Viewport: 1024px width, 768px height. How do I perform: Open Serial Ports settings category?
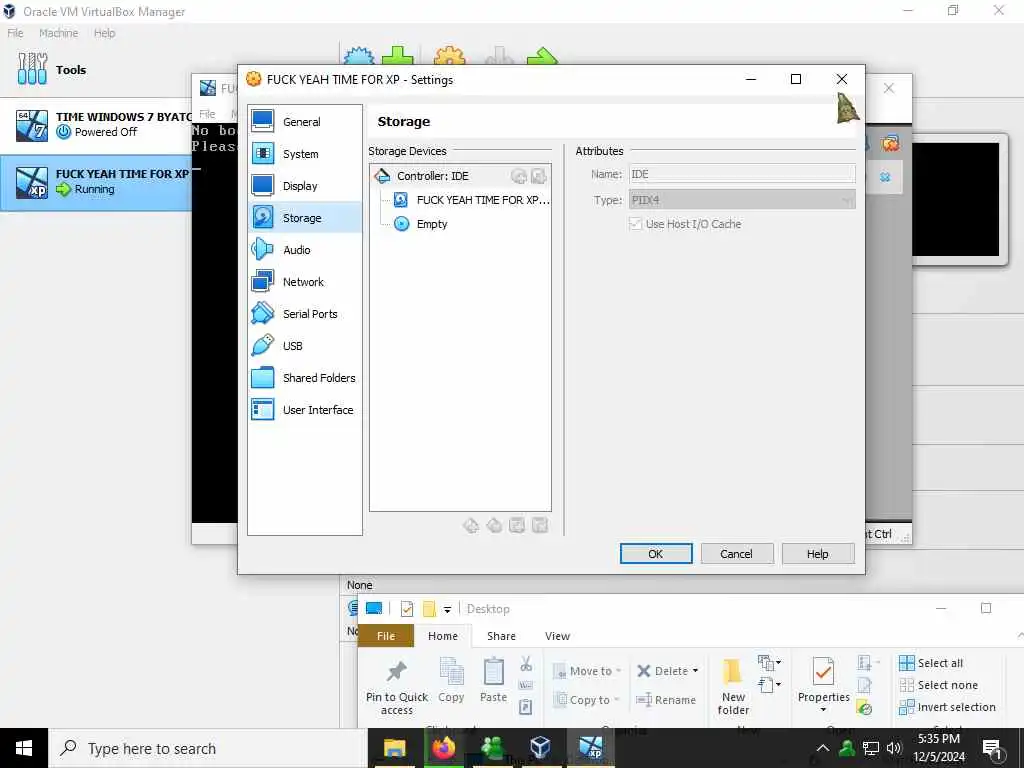pyautogui.click(x=304, y=313)
